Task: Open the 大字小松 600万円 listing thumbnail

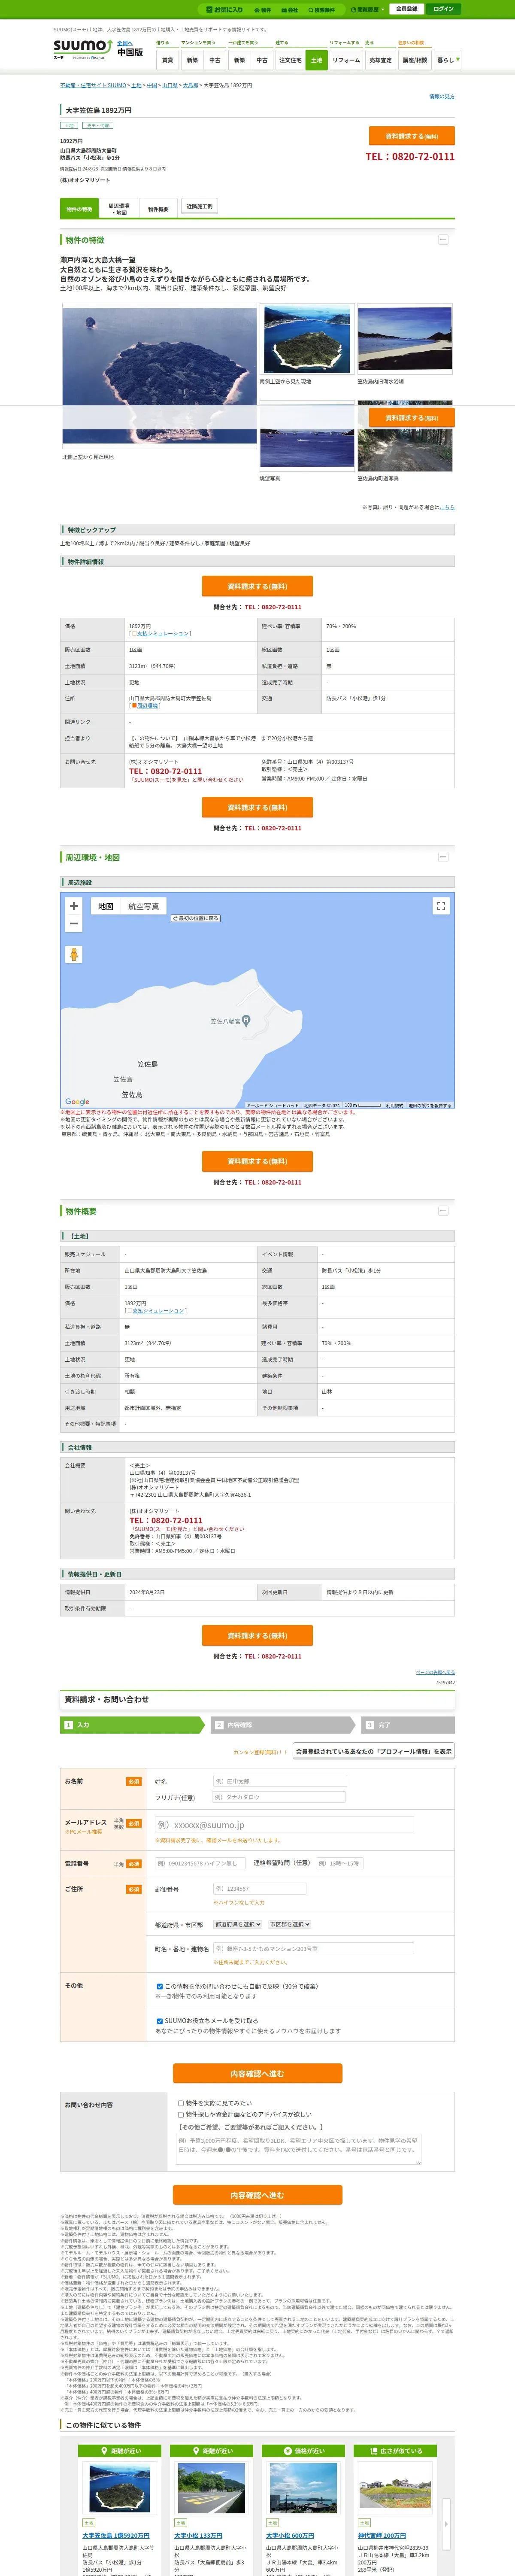Action: pos(303,2489)
